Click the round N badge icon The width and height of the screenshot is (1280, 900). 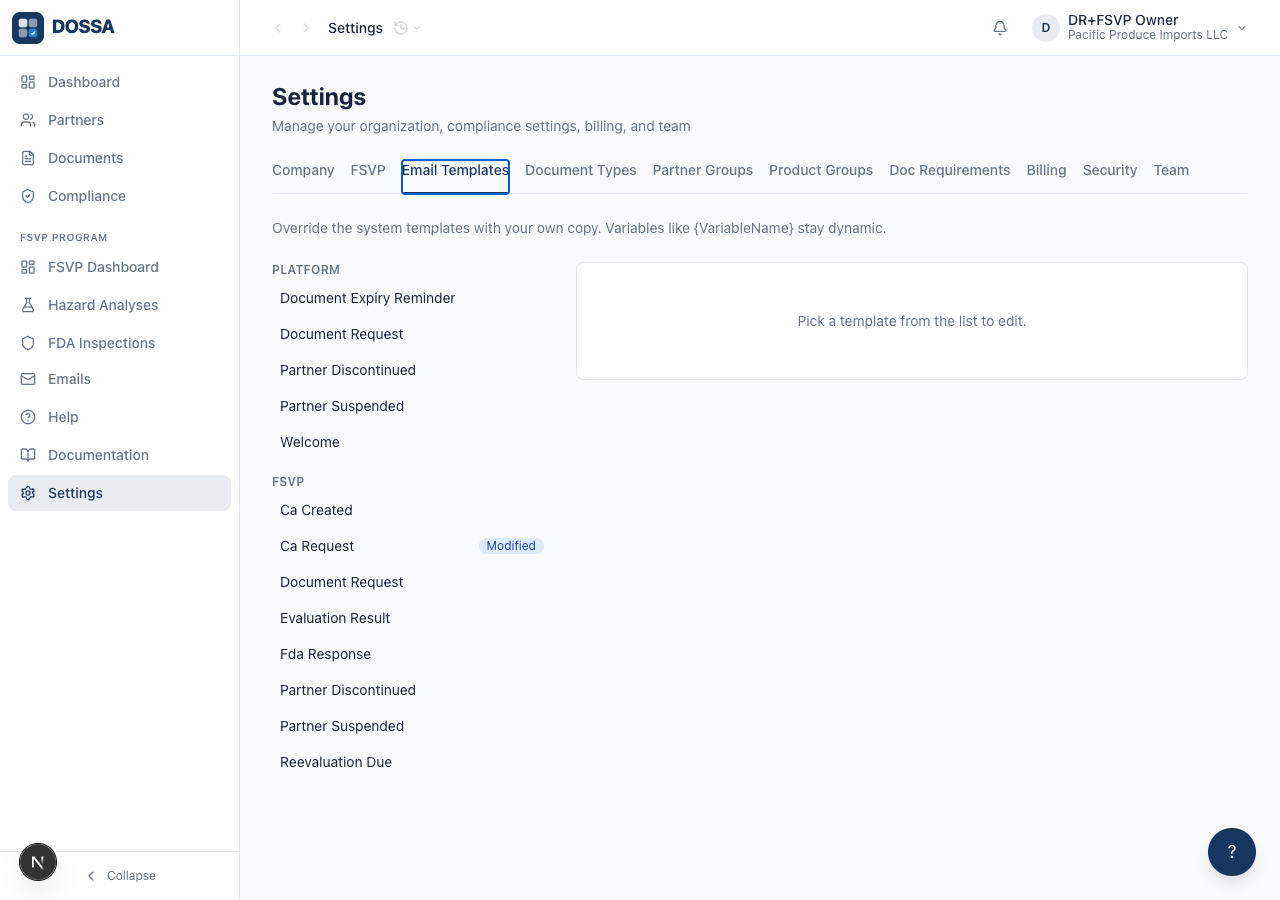[x=38, y=862]
